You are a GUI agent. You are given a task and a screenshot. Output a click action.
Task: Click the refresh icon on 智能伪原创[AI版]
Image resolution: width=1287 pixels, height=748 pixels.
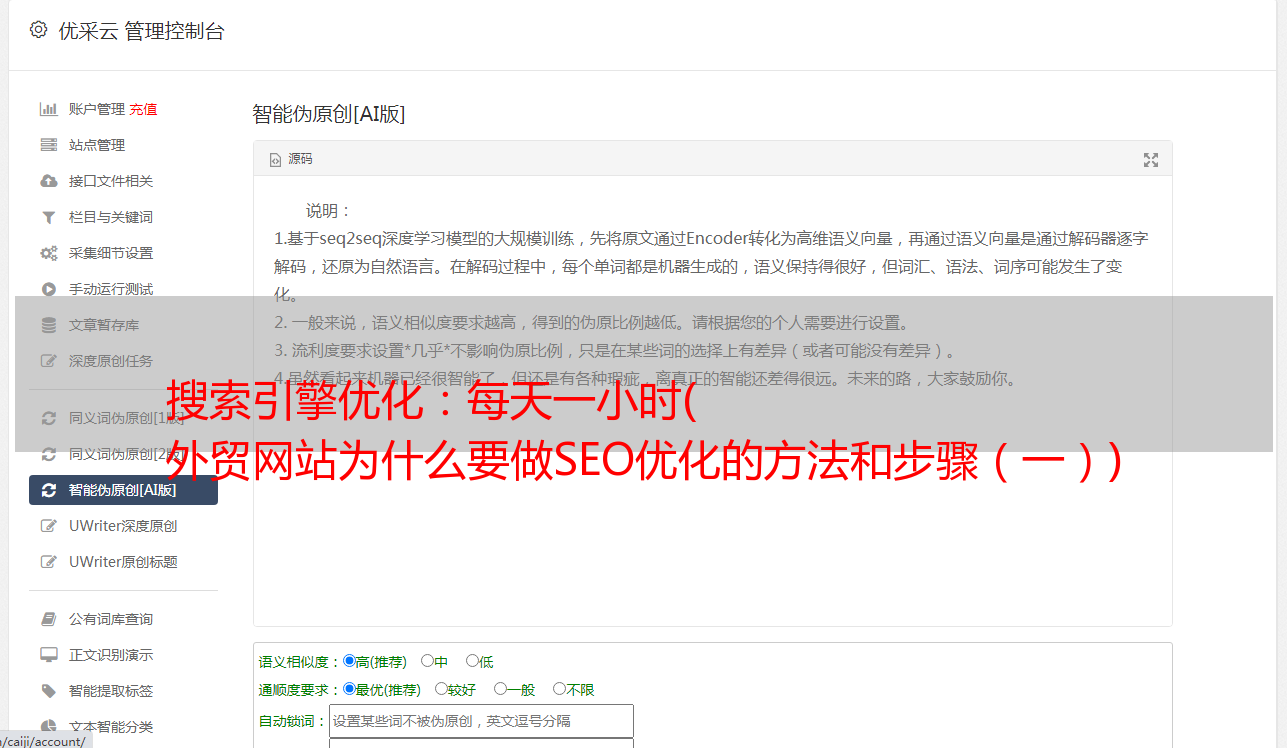click(x=48, y=490)
